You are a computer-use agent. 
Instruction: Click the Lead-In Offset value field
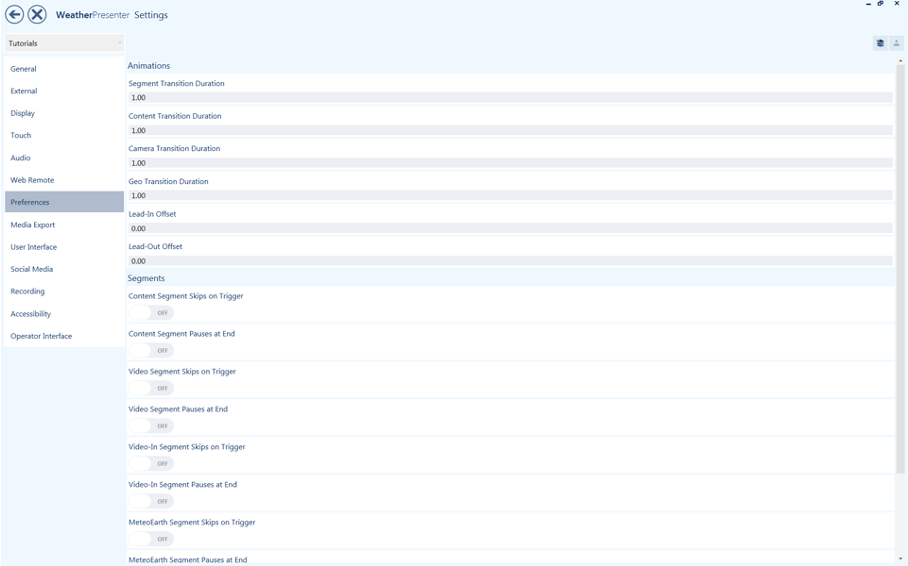click(510, 228)
